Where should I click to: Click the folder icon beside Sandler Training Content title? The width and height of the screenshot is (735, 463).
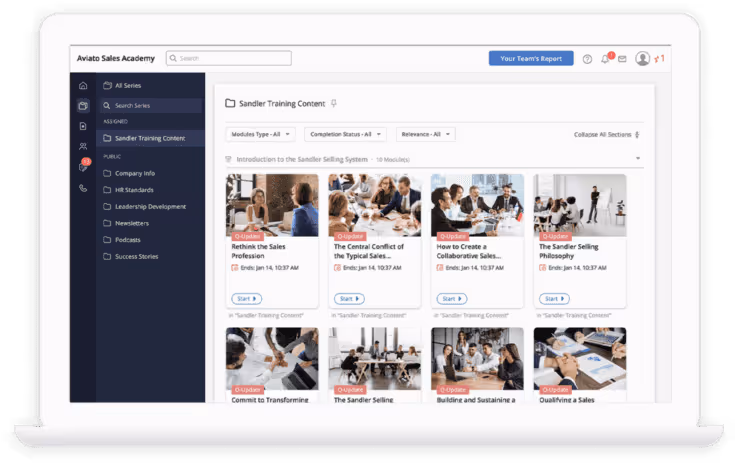pos(230,103)
